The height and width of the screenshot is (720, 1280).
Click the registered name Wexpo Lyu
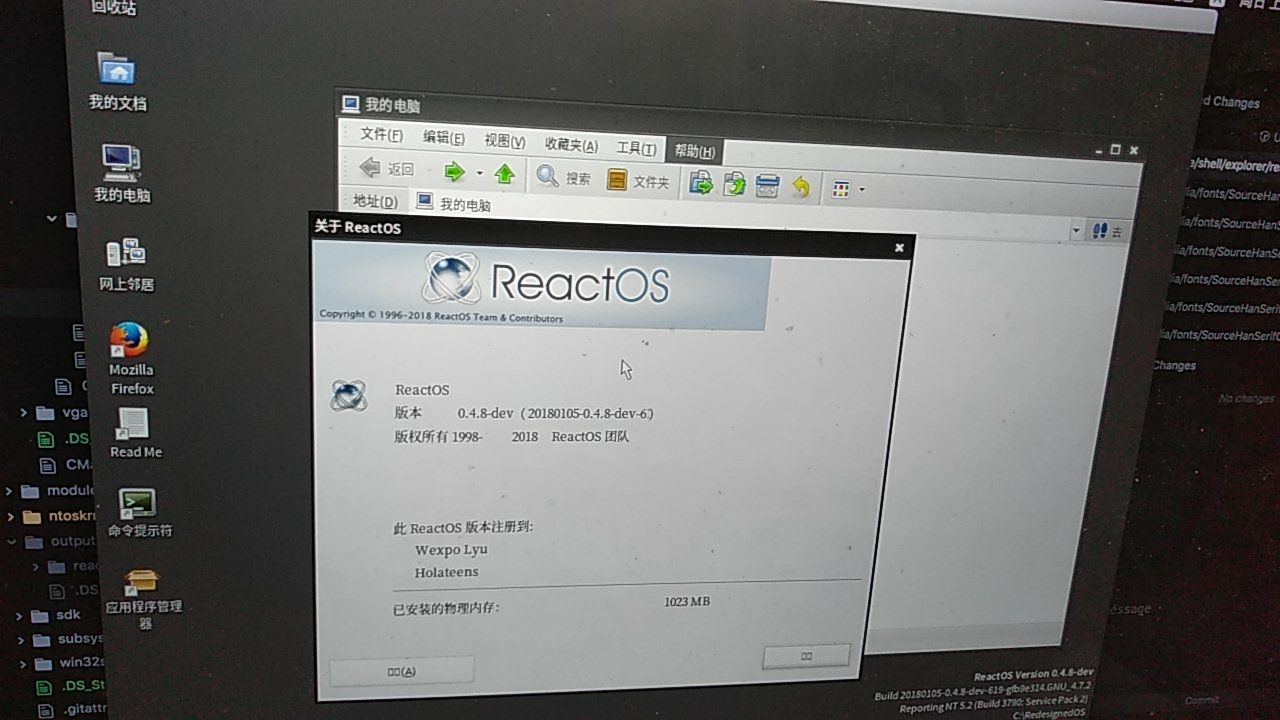click(x=451, y=550)
